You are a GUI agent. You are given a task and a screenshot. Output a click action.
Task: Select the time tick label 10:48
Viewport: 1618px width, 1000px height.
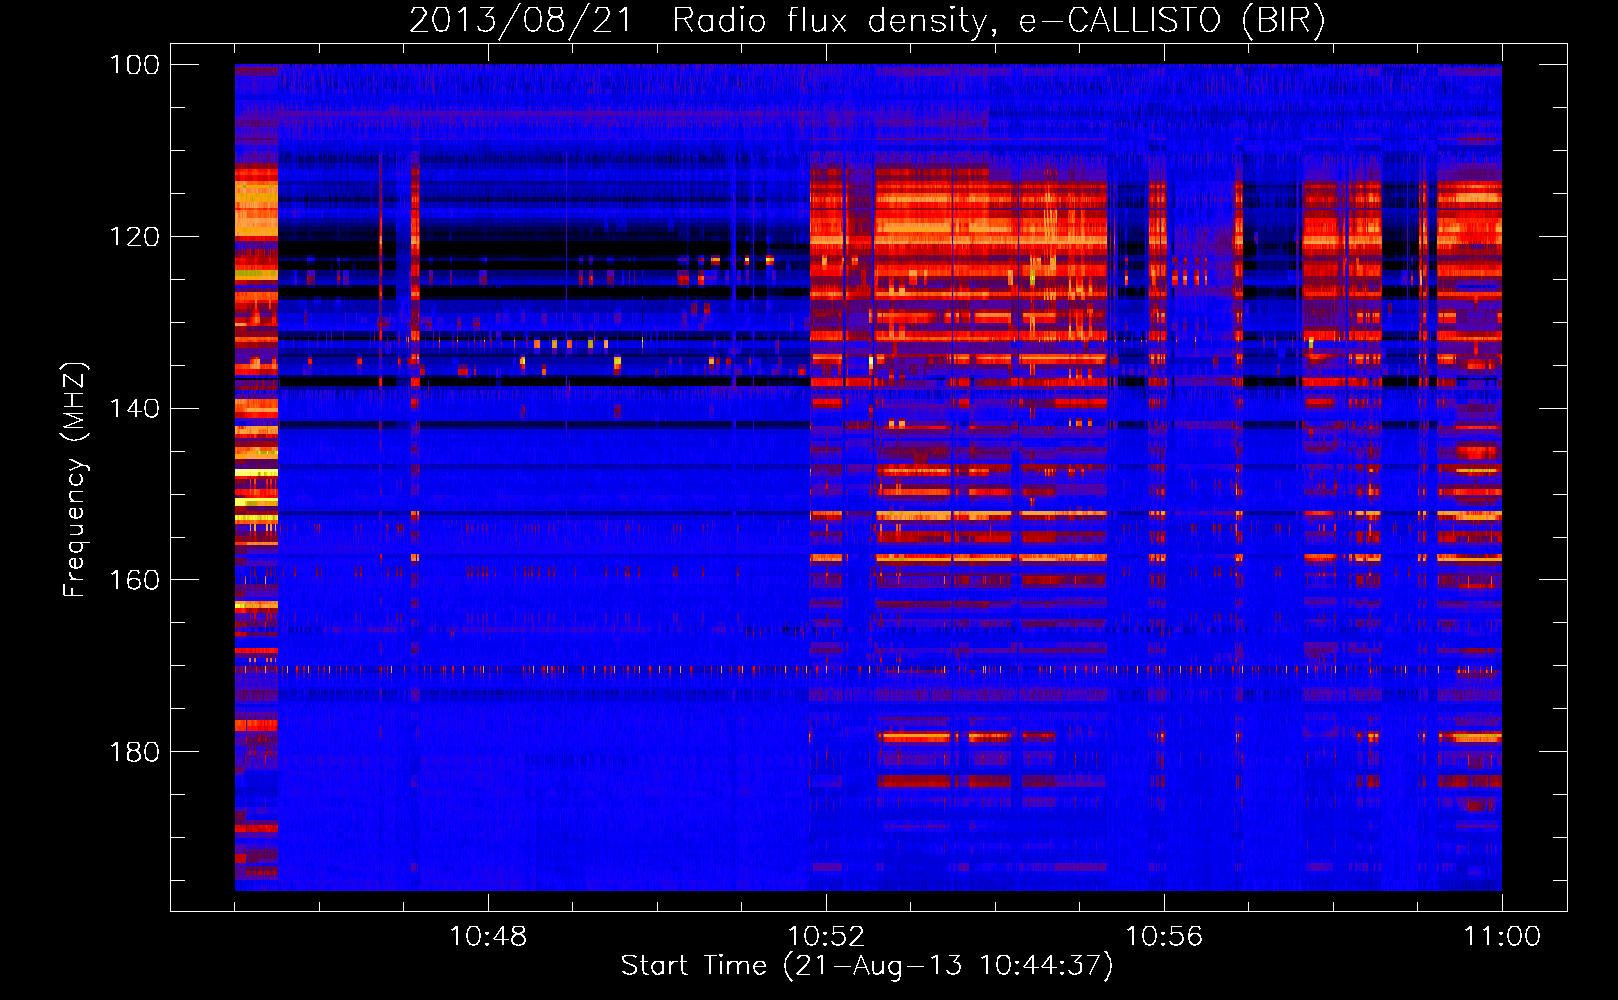pyautogui.click(x=488, y=937)
